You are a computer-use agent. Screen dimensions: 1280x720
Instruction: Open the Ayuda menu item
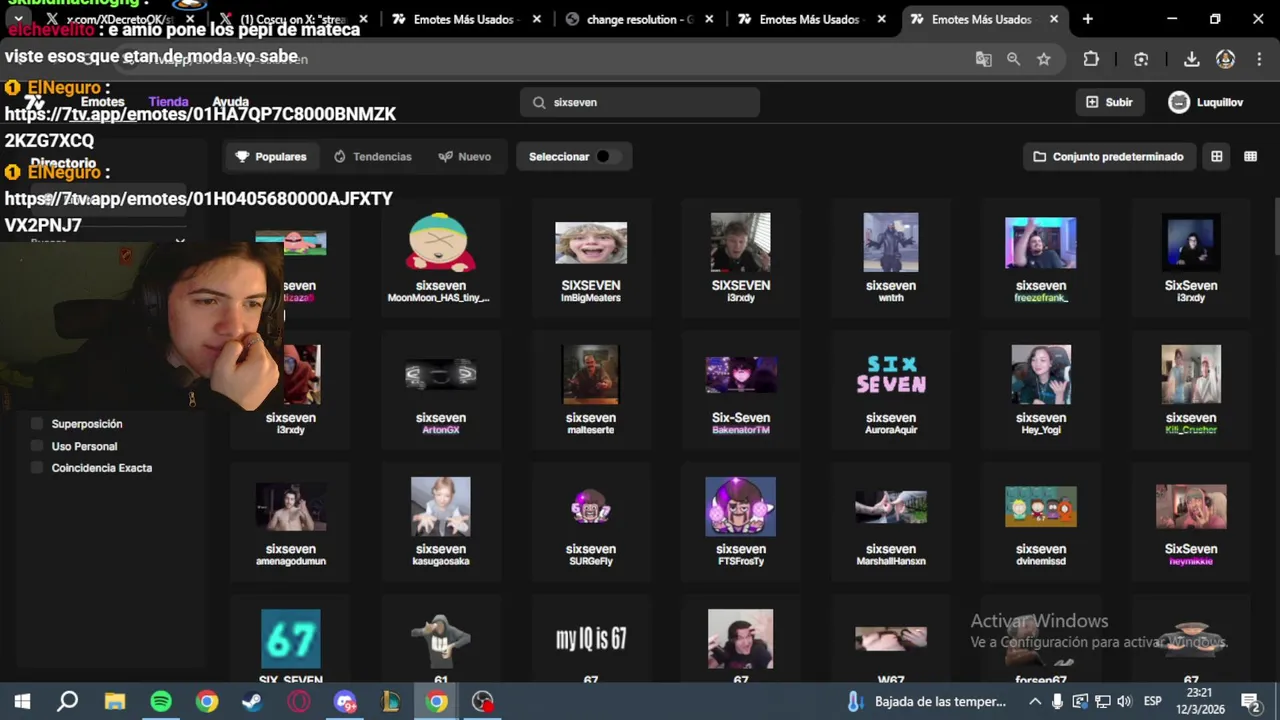click(231, 102)
